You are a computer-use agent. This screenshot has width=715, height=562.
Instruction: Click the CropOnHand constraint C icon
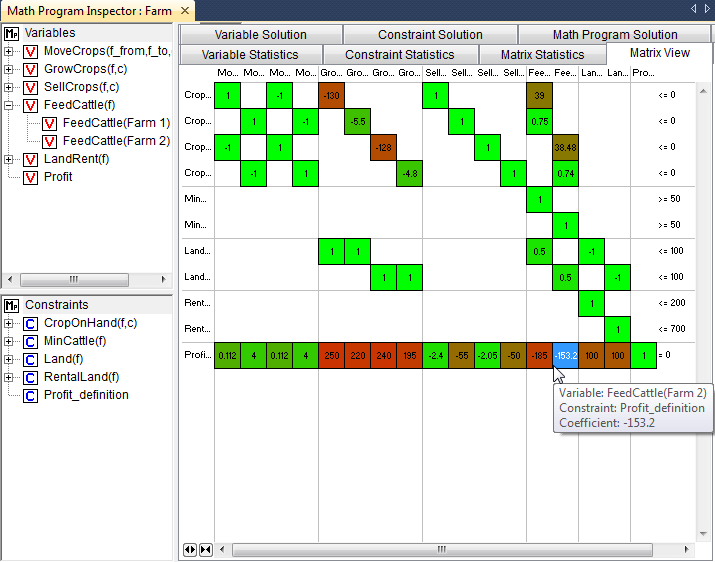[x=30, y=323]
